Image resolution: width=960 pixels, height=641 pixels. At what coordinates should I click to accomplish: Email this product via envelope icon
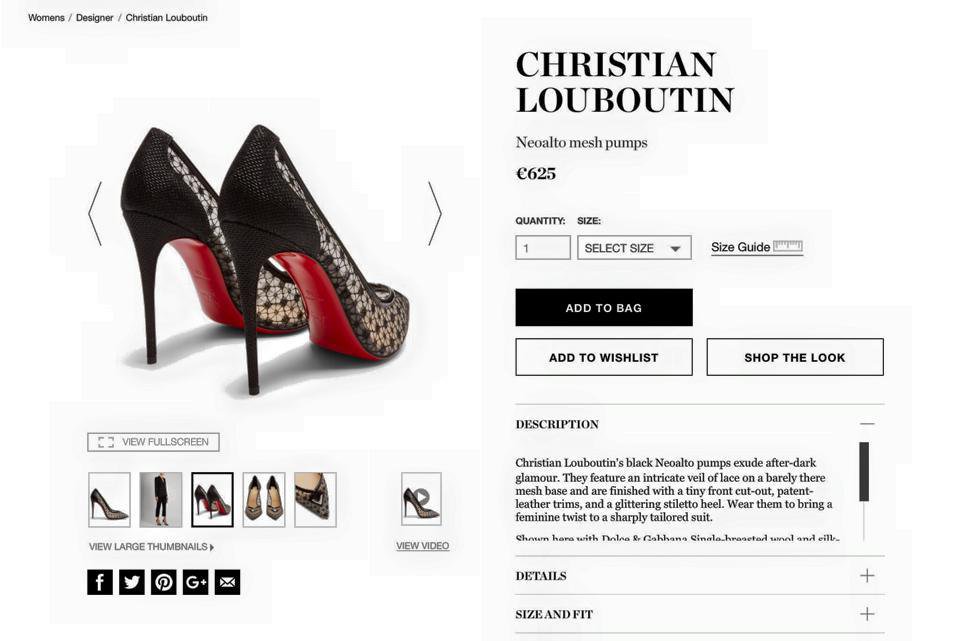pos(228,582)
